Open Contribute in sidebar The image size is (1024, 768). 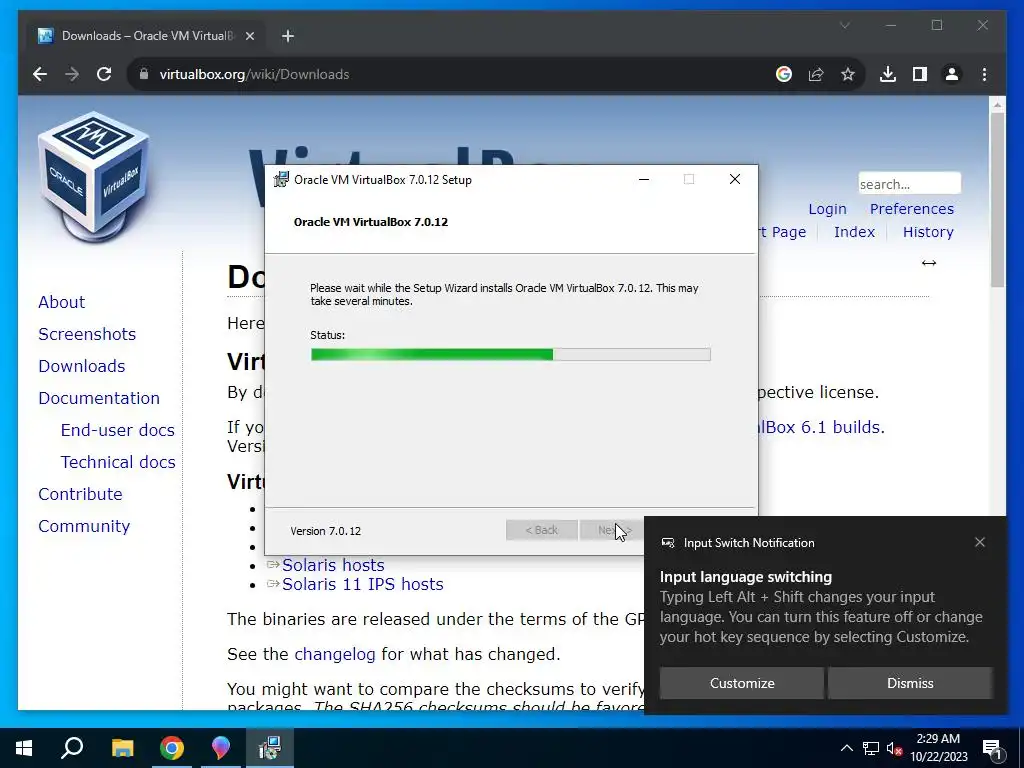pyautogui.click(x=80, y=494)
